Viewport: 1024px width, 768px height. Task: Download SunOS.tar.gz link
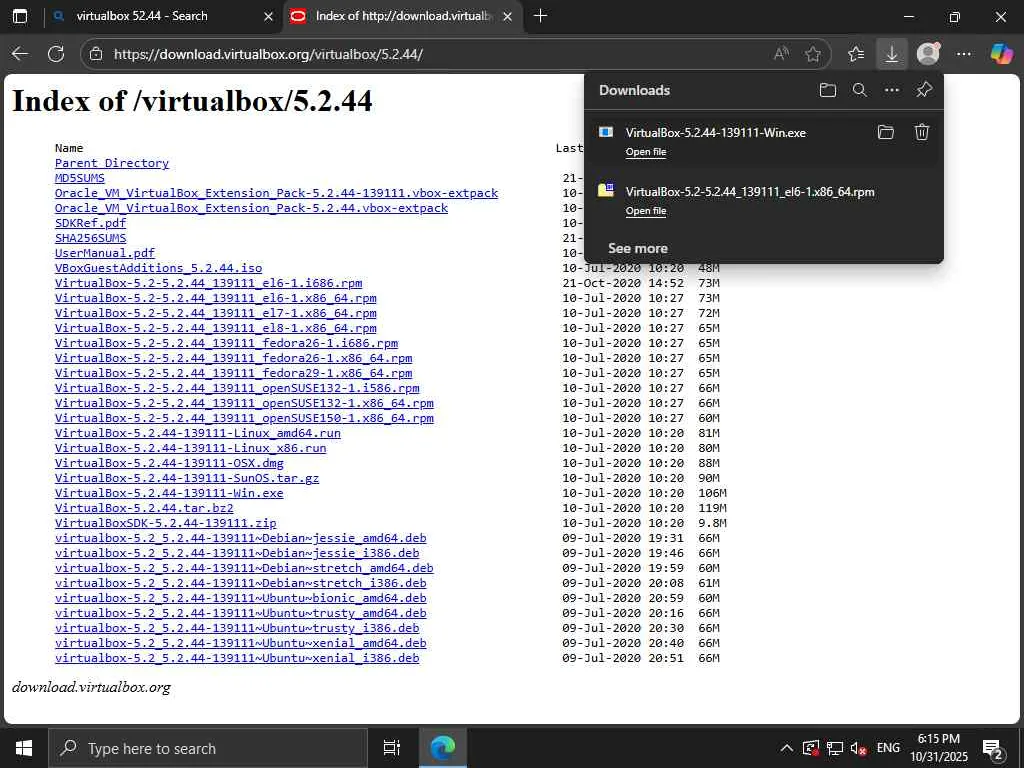click(187, 479)
